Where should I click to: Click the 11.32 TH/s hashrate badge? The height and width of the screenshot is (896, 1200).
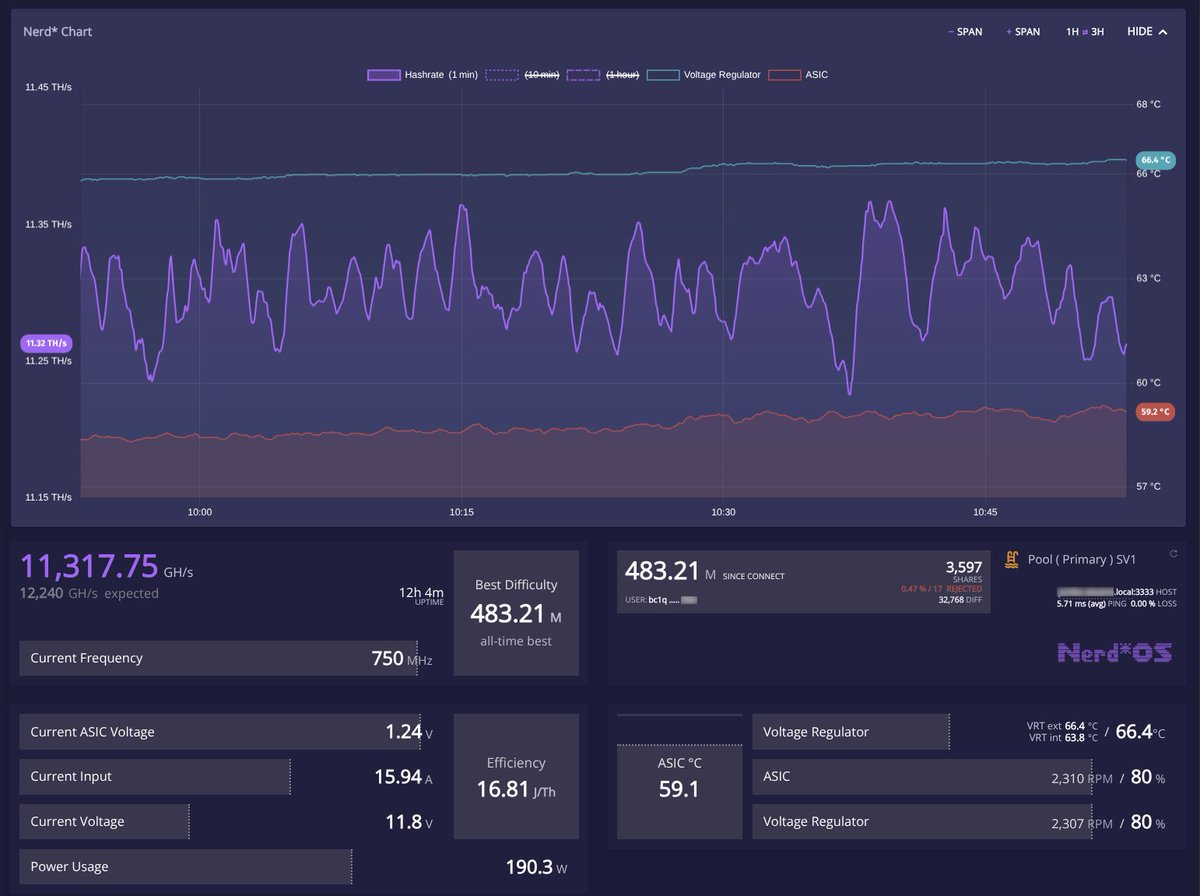(x=46, y=343)
